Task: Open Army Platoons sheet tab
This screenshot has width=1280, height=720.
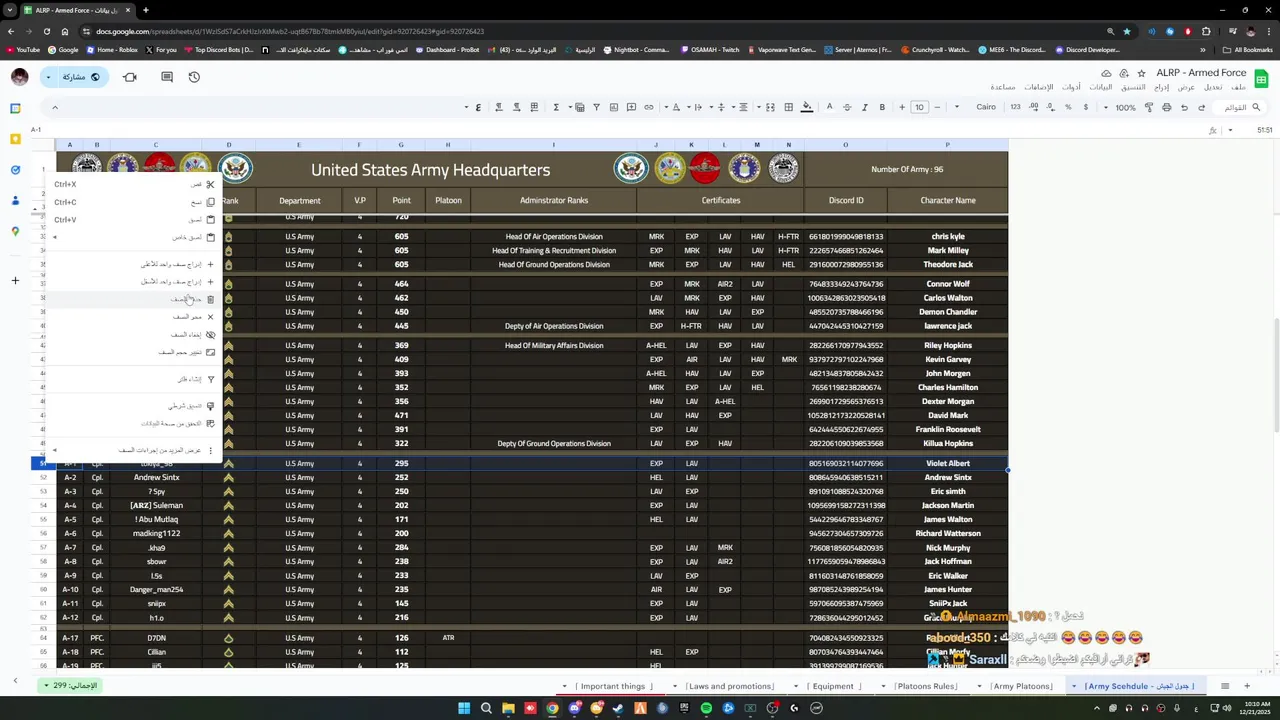Action: [1022, 686]
